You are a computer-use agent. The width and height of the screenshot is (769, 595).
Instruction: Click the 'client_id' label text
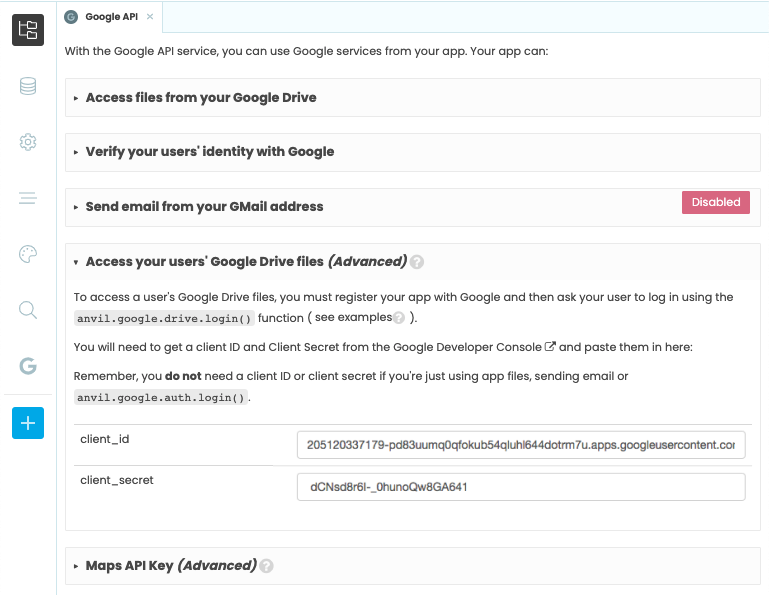click(104, 439)
